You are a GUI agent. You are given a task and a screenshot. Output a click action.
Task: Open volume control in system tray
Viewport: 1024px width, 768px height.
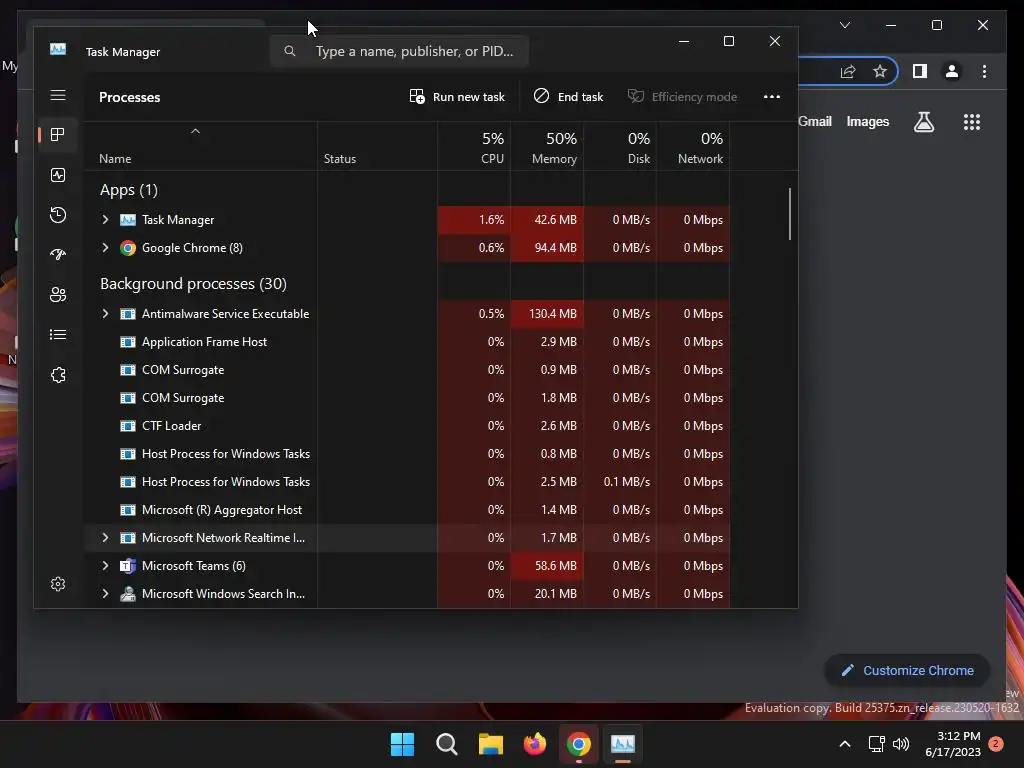901,744
